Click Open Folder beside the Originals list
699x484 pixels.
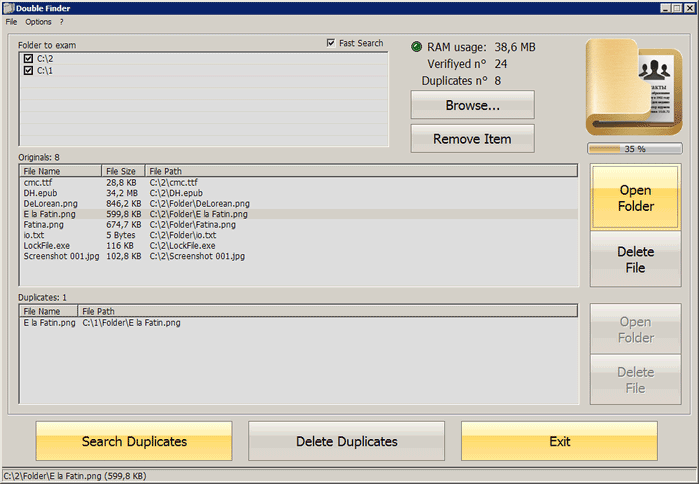(635, 197)
